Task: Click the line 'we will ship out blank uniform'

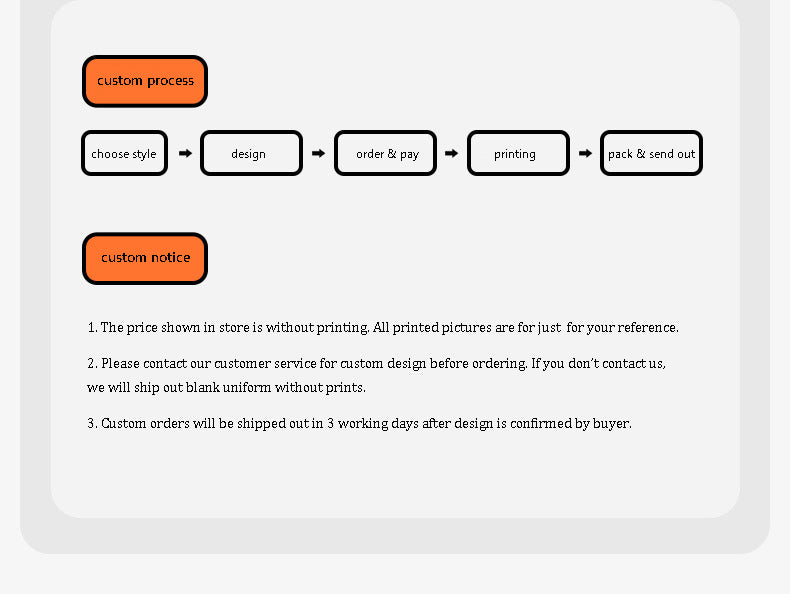Action: click(x=227, y=387)
